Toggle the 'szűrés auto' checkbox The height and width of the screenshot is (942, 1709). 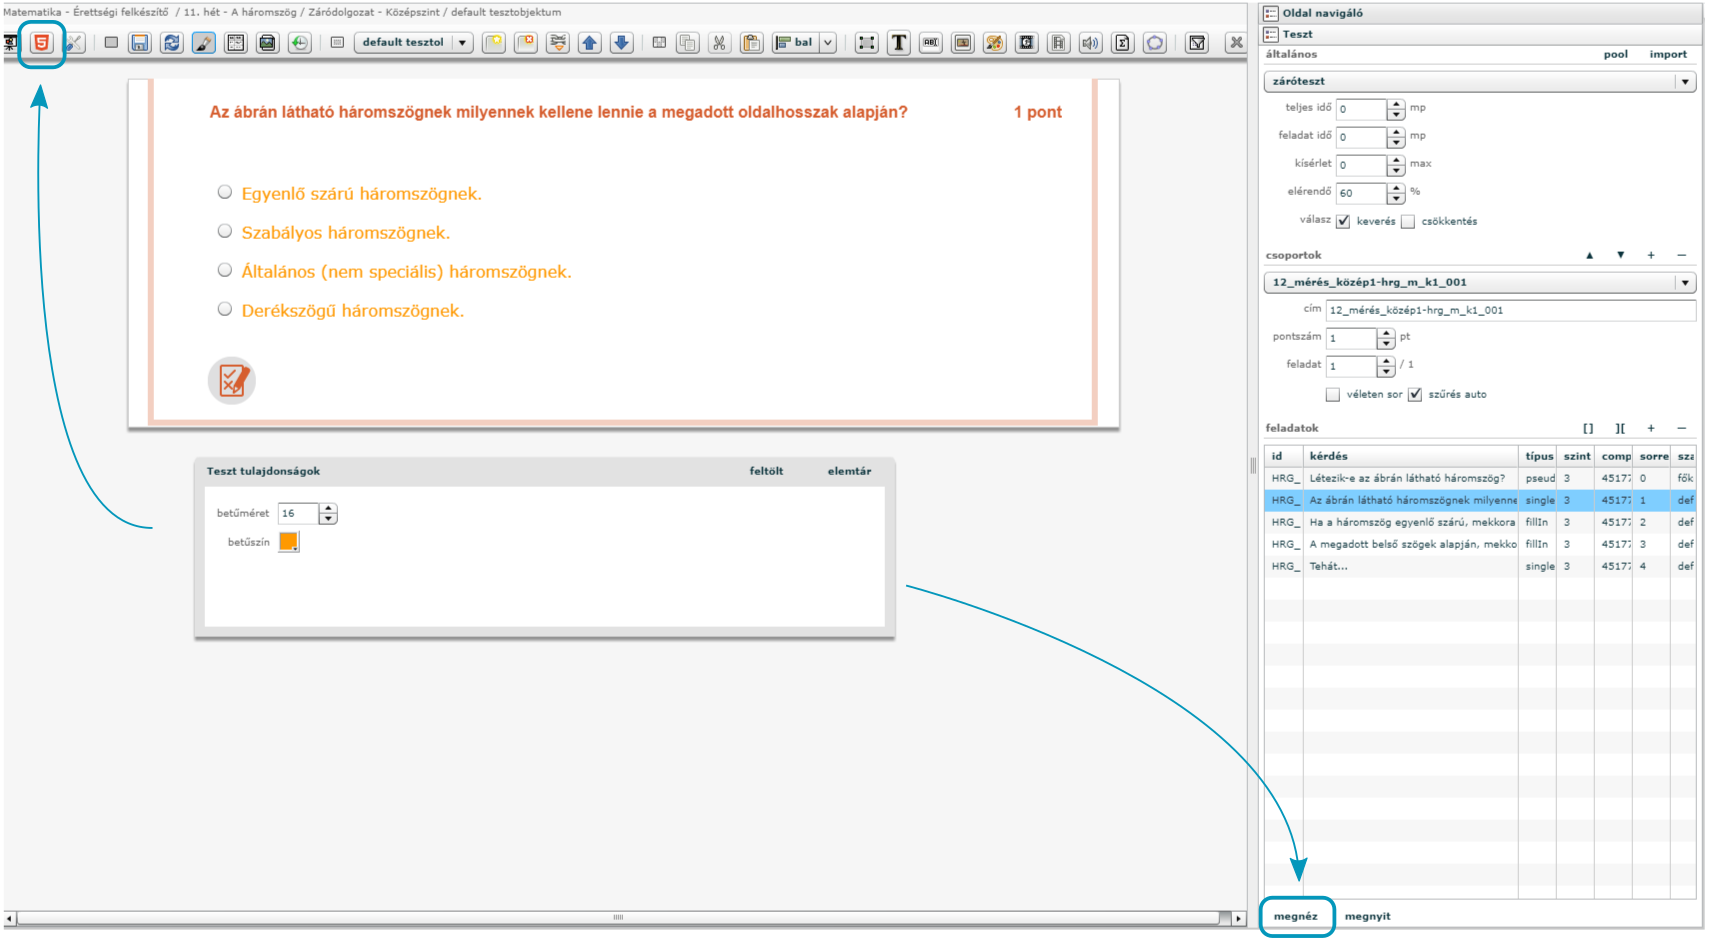pyautogui.click(x=1415, y=395)
